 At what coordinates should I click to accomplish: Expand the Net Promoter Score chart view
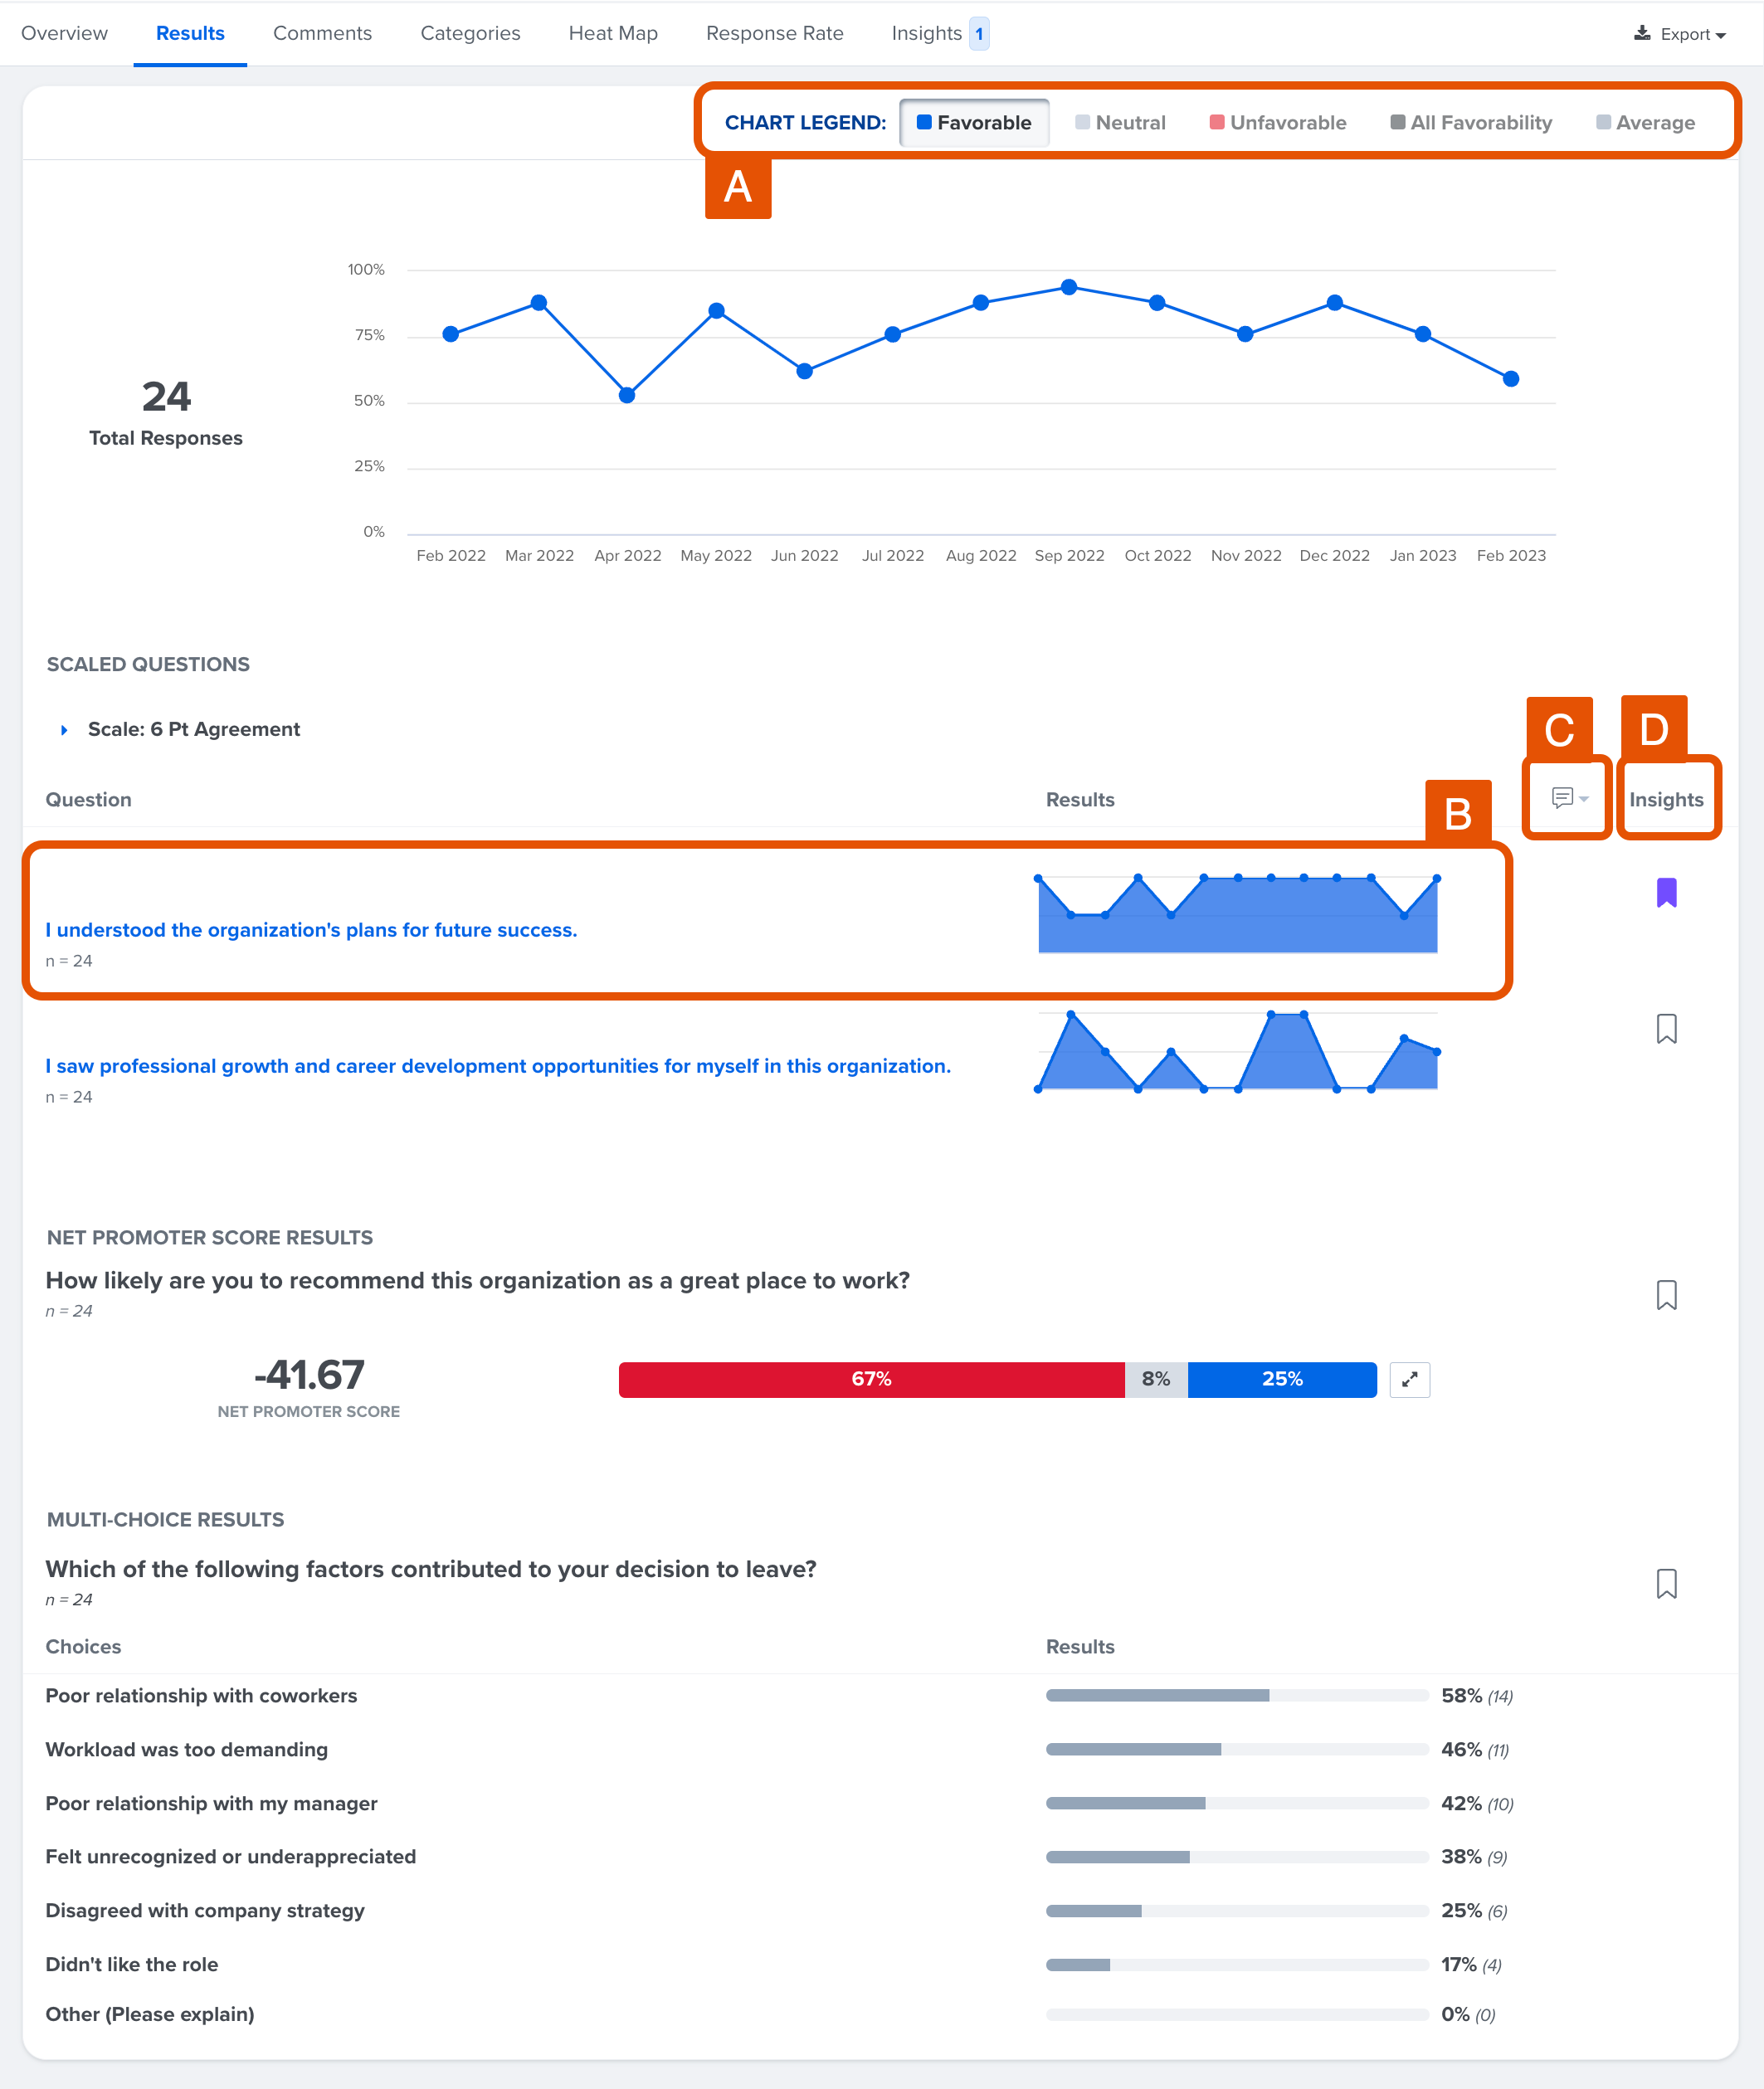(x=1410, y=1379)
